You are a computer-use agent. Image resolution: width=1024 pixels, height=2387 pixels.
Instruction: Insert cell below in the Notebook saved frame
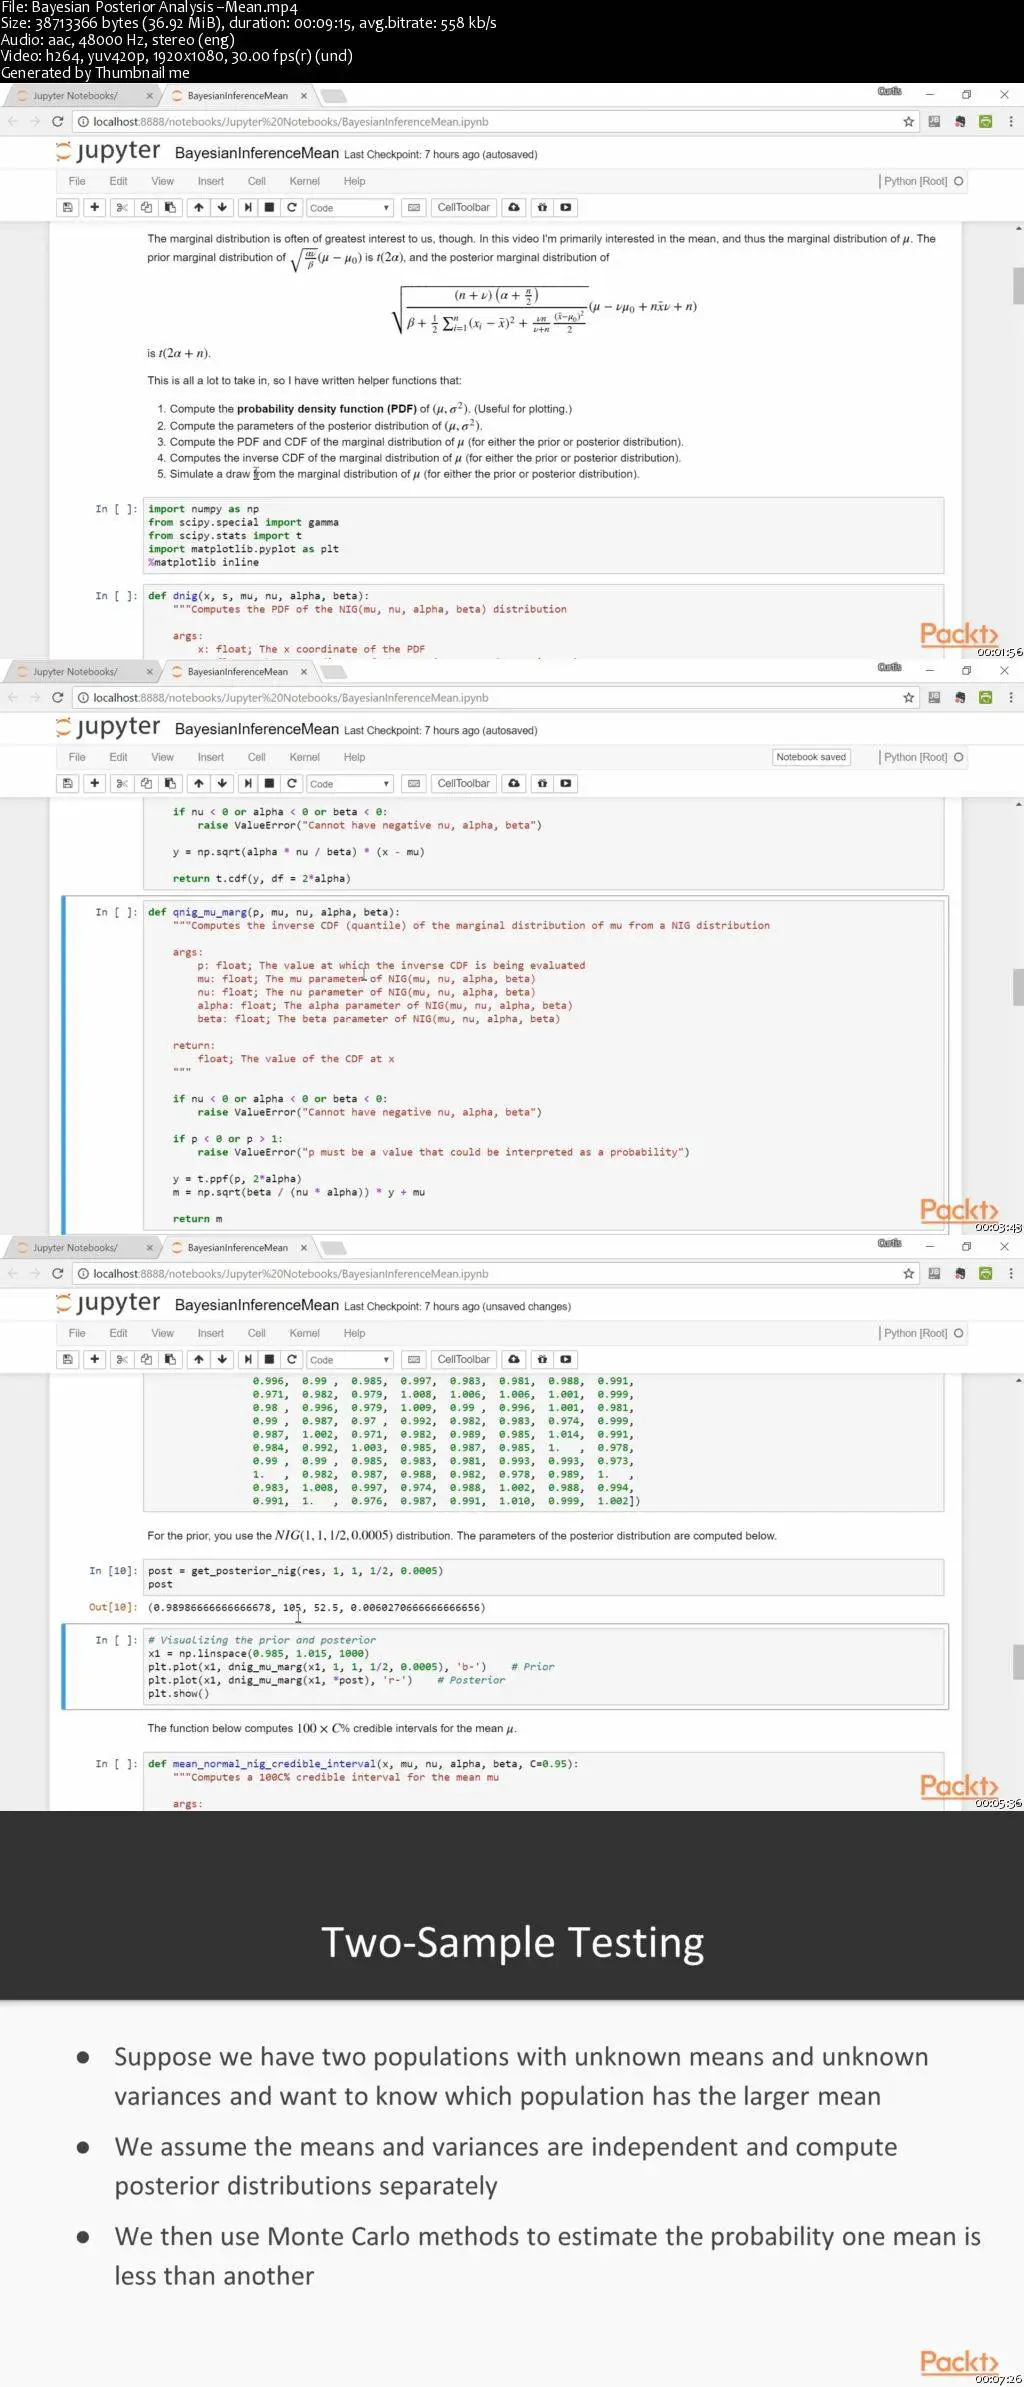94,784
